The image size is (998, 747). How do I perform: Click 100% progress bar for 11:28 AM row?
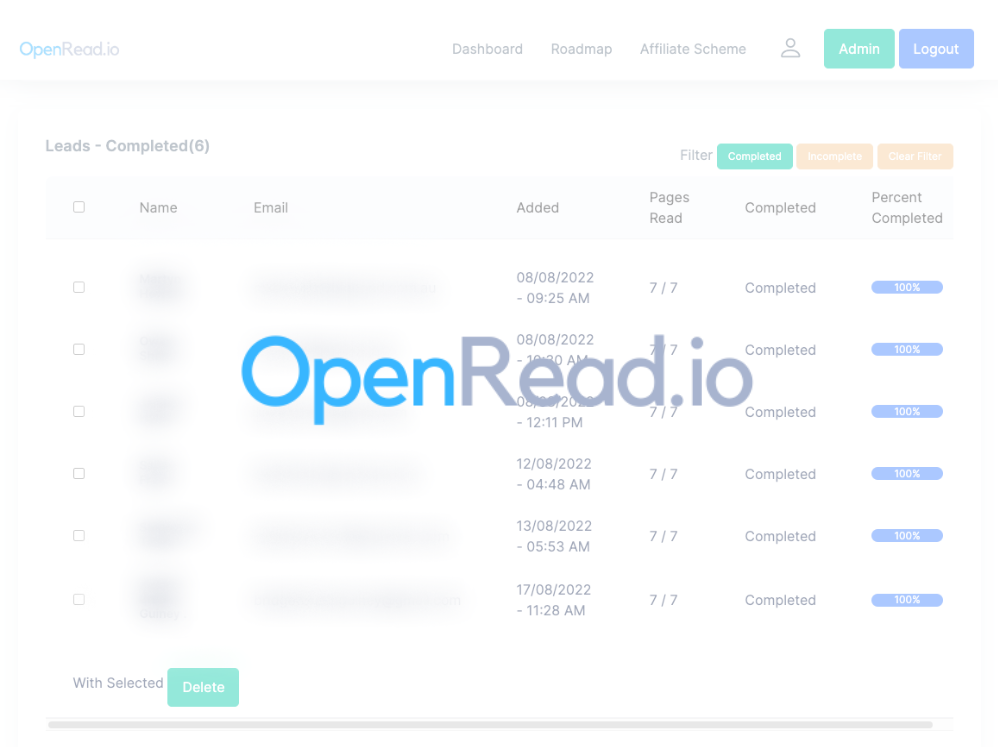pyautogui.click(x=906, y=600)
